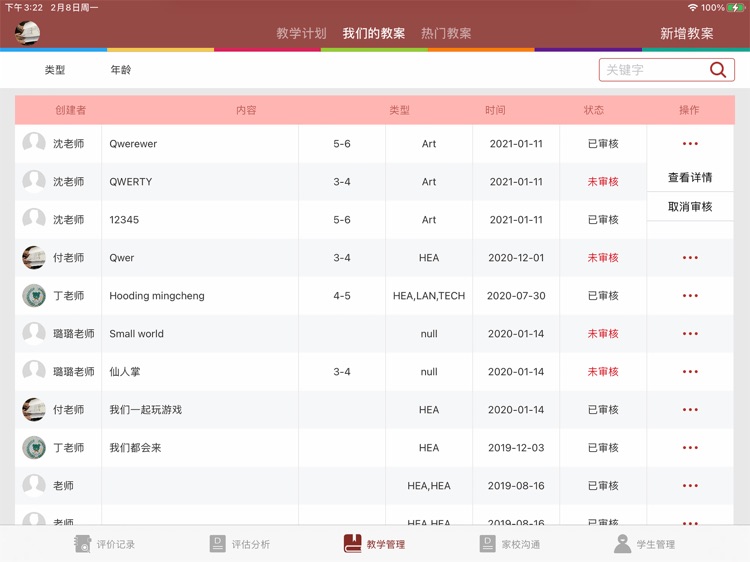Click 未审核 status in QWERTY row

pos(603,182)
